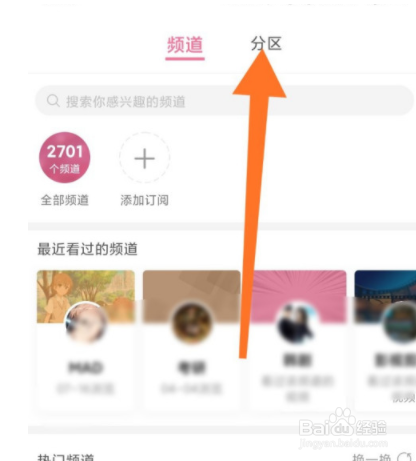Switch to the 分区 tab
Screen dimensions: 416x461
point(266,44)
